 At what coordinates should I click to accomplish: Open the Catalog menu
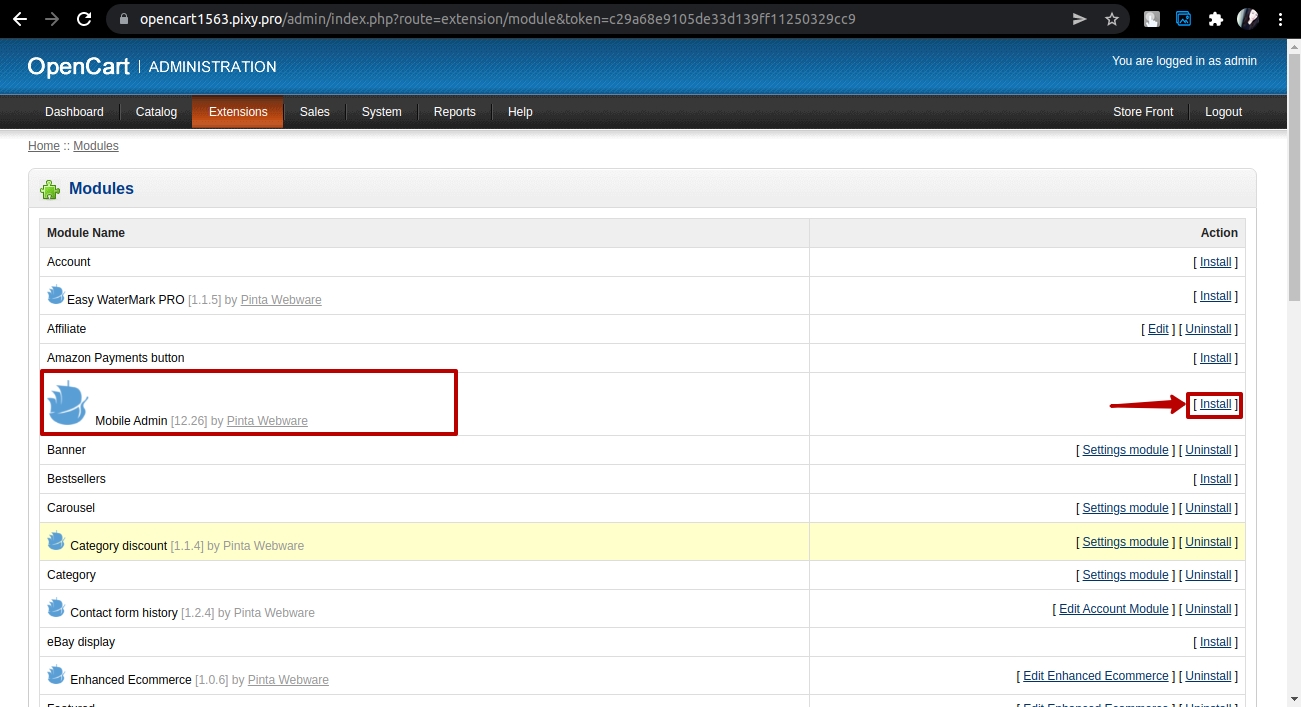point(156,112)
